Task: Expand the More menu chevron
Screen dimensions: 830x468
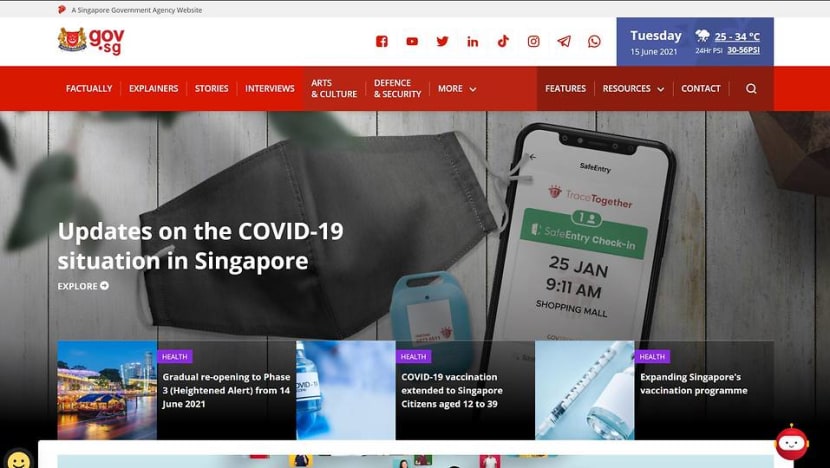Action: pyautogui.click(x=473, y=89)
